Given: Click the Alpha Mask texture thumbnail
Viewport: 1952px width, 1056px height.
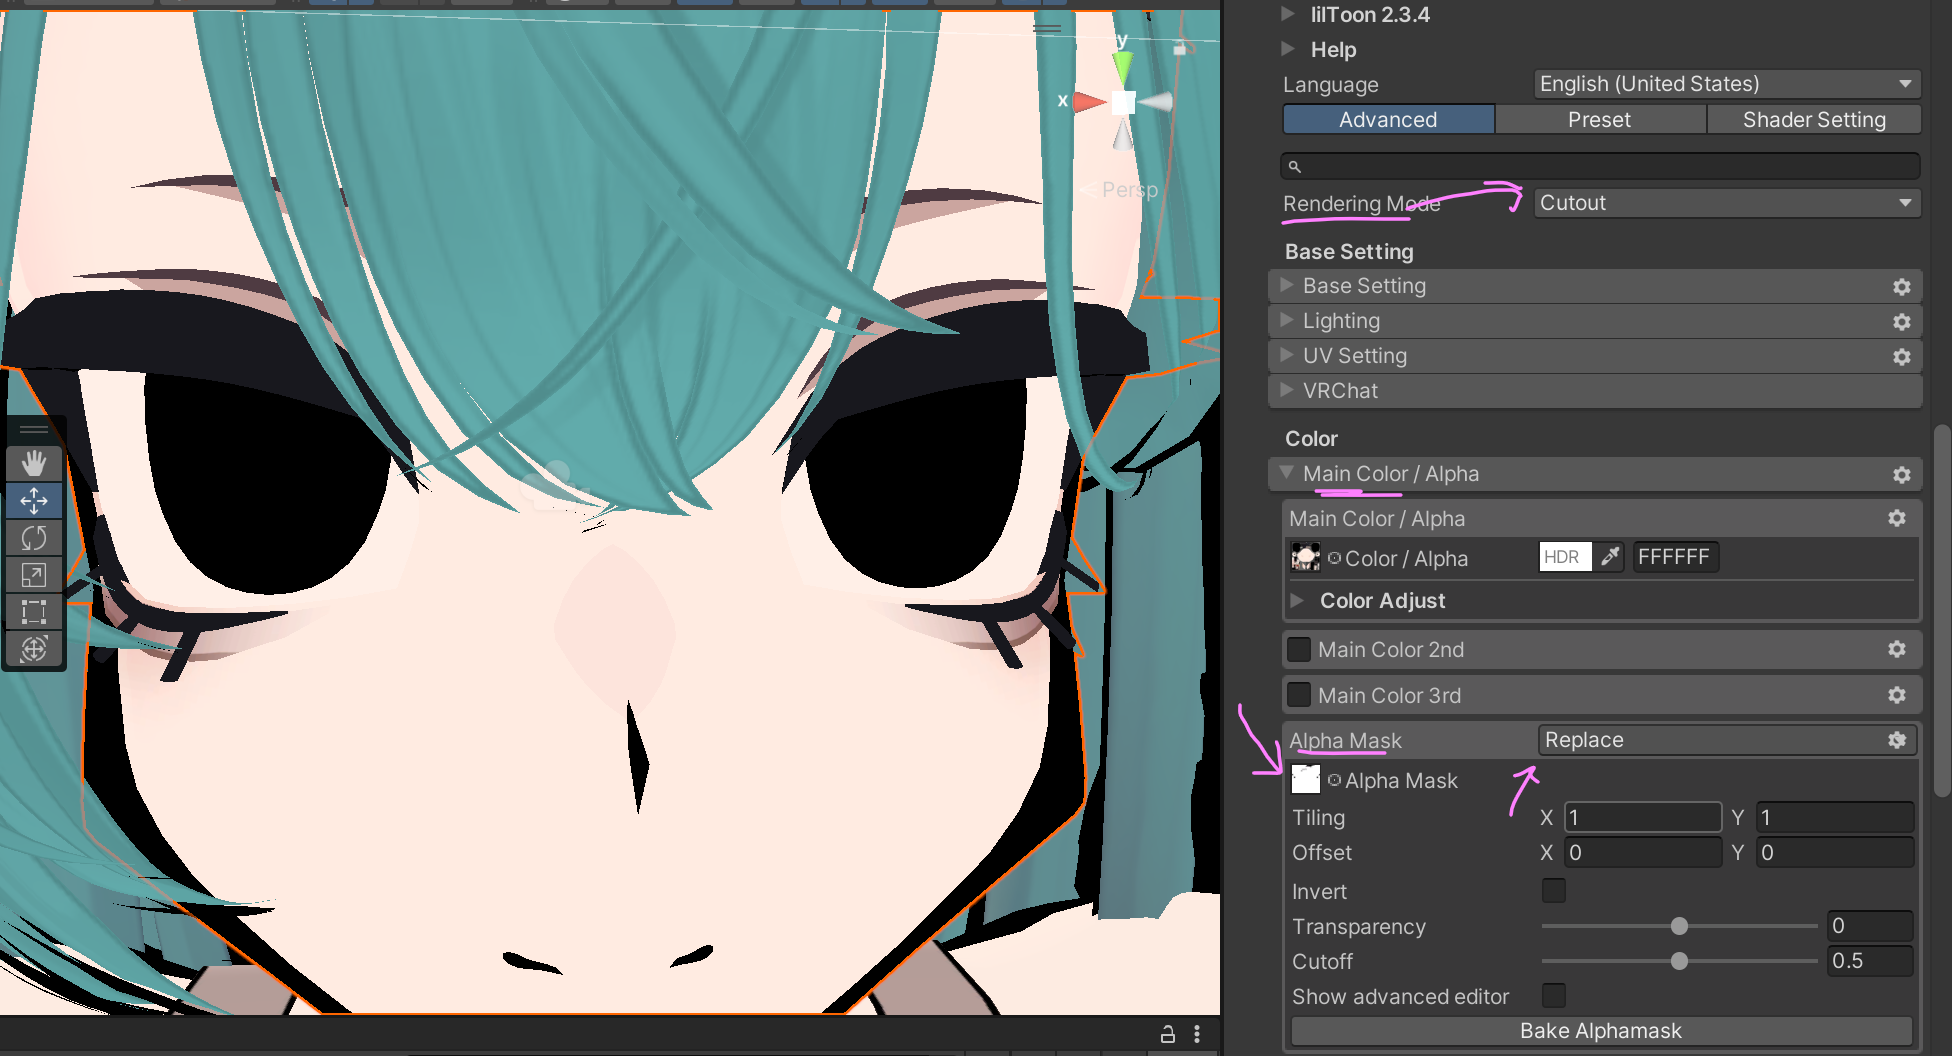Looking at the screenshot, I should click(1305, 779).
